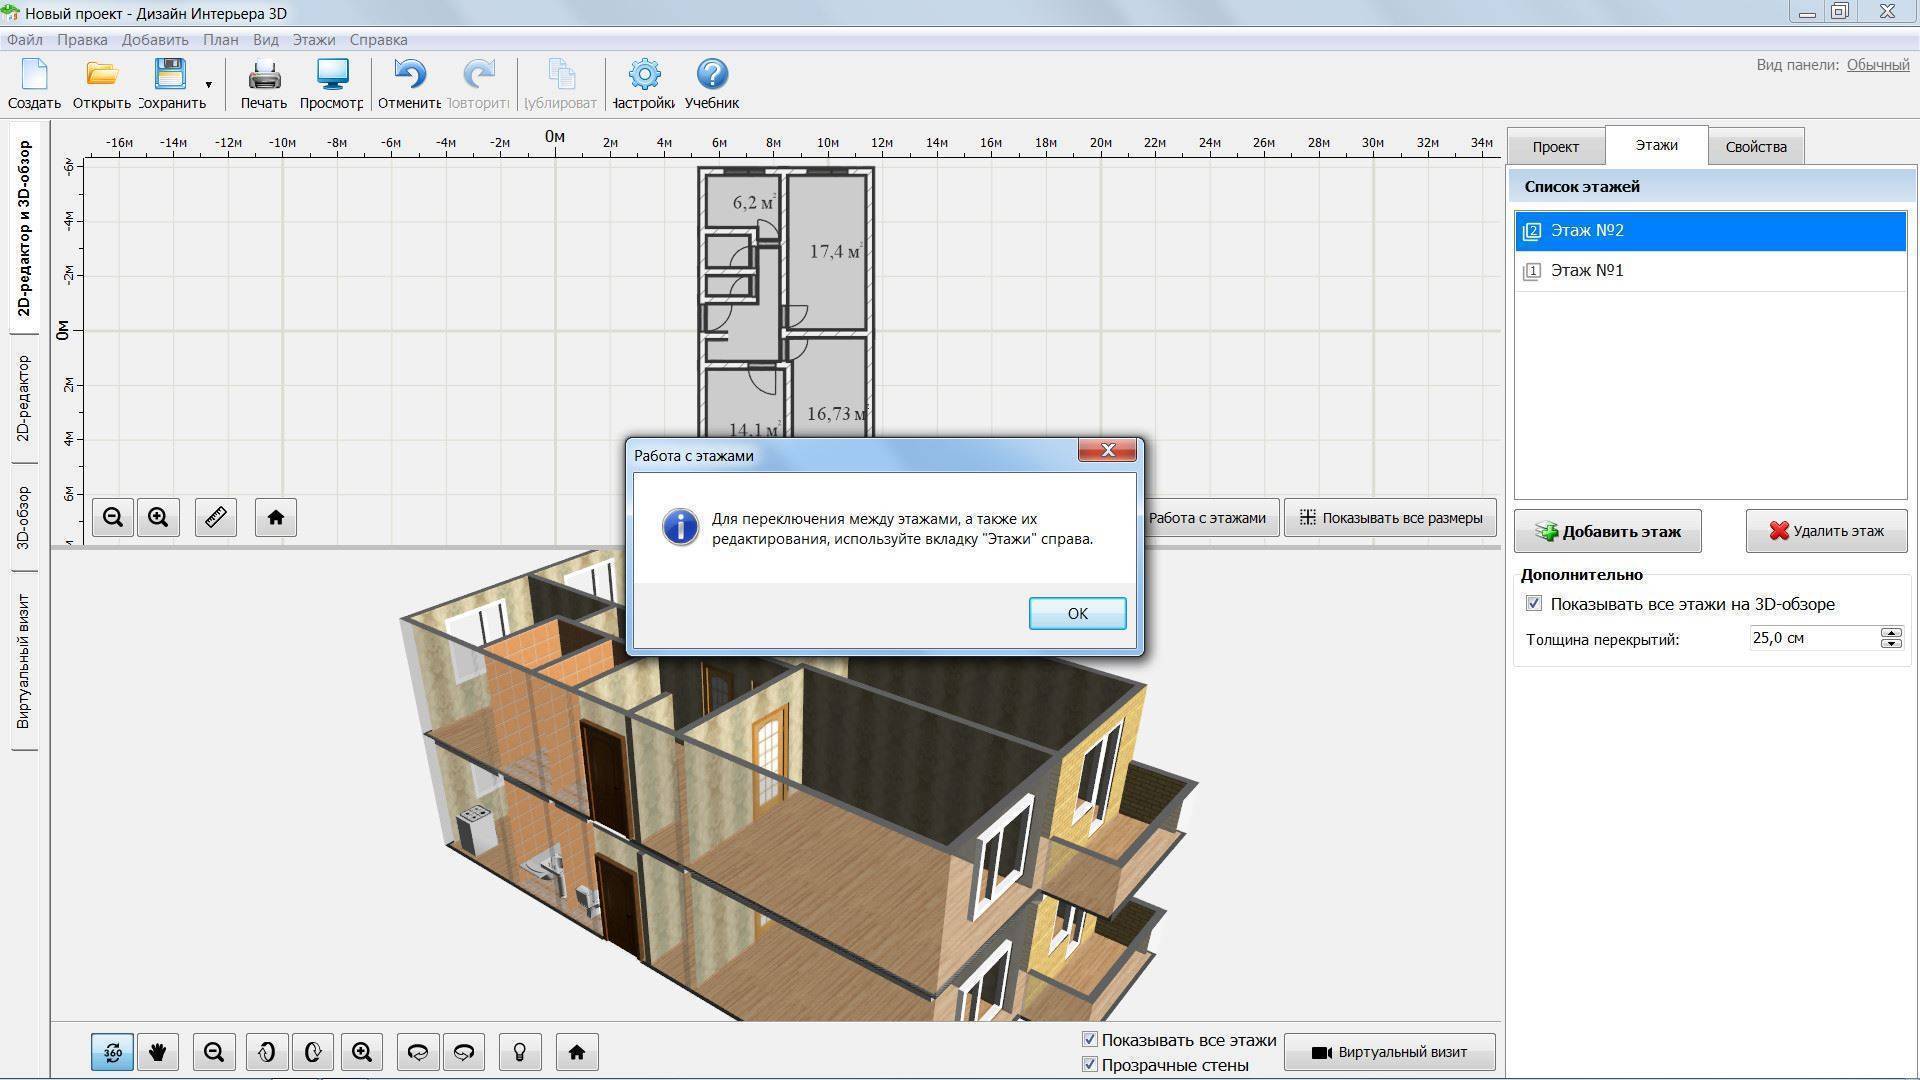This screenshot has width=1920, height=1080.
Task: Select the pencil/draw tool icon
Action: pyautogui.click(x=214, y=516)
